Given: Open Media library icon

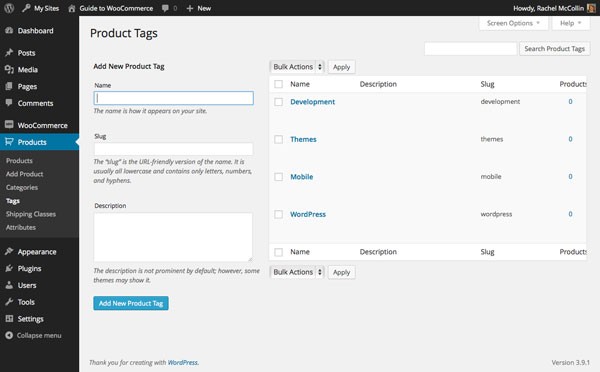Looking at the screenshot, I should 9,70.
